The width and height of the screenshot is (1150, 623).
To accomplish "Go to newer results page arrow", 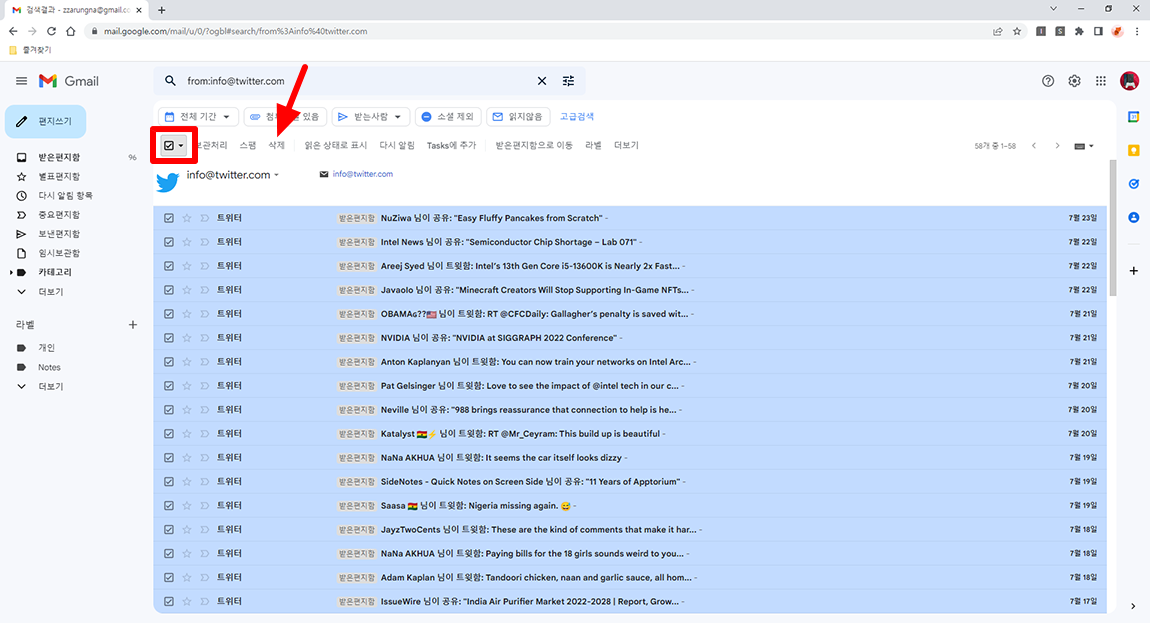I will click(1034, 145).
